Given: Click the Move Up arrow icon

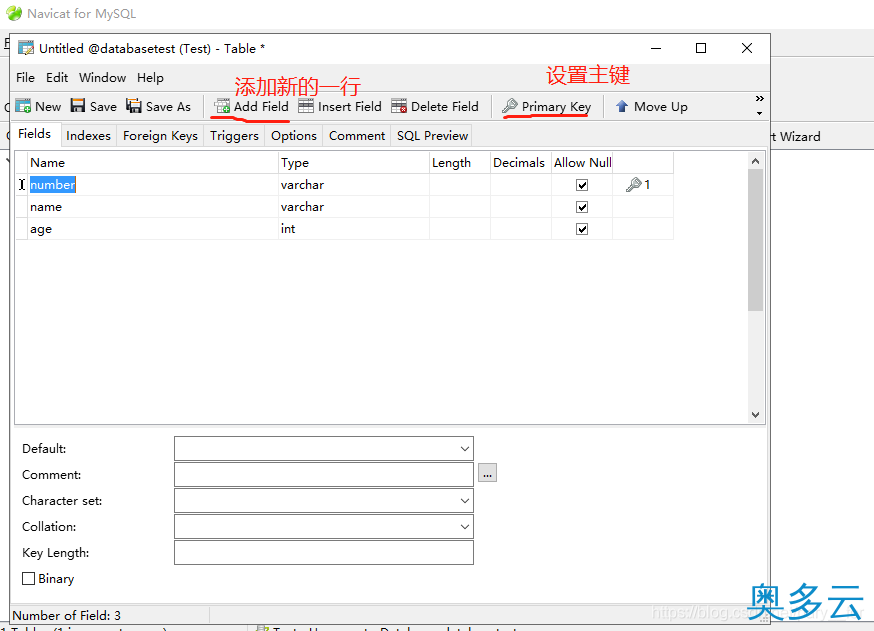Looking at the screenshot, I should click(x=622, y=106).
